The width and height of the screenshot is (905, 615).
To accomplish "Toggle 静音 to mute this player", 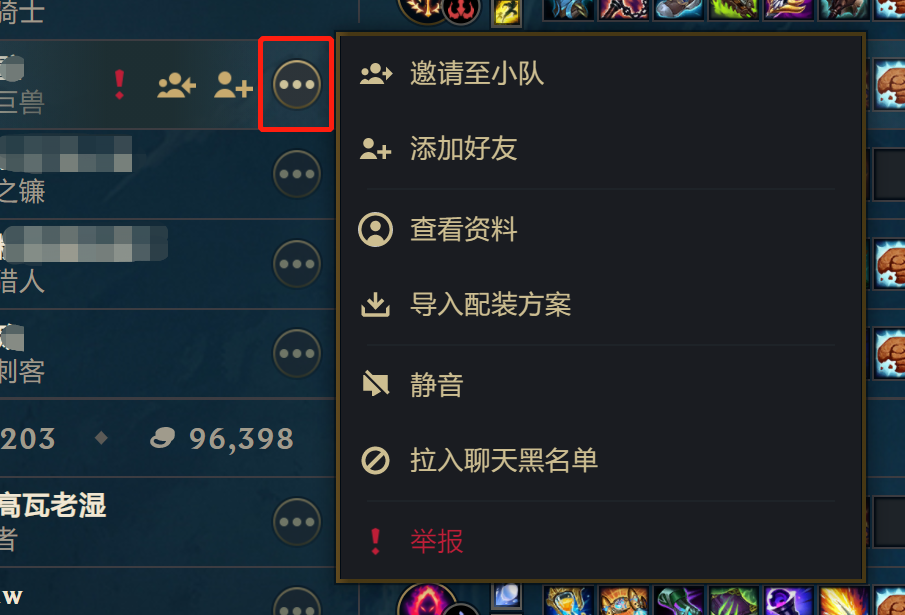I will tap(600, 385).
